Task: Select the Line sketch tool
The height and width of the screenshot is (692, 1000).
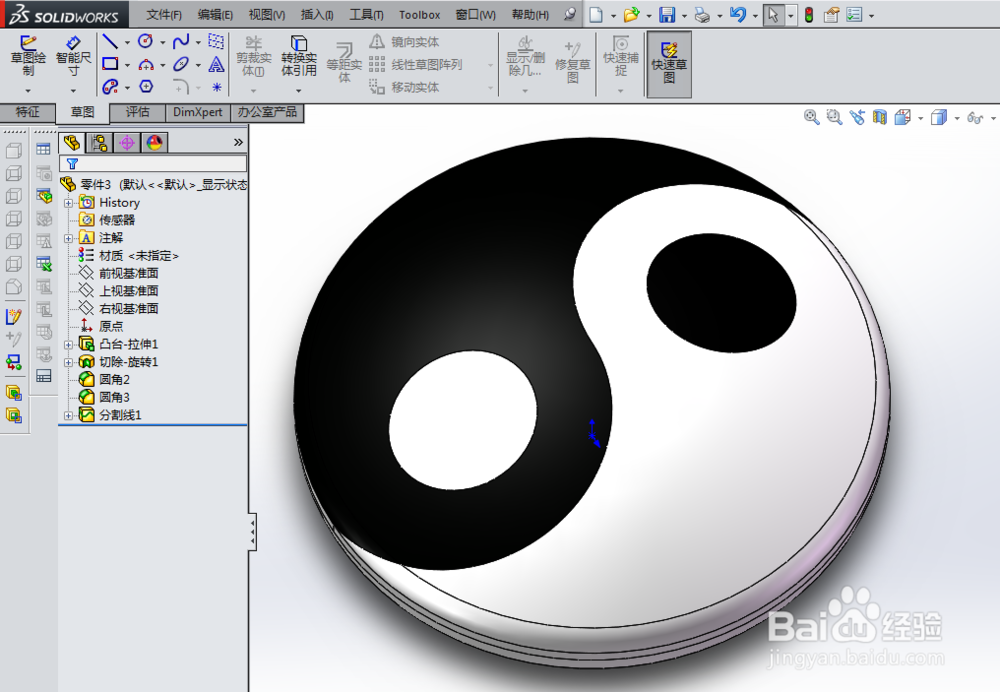Action: coord(110,42)
